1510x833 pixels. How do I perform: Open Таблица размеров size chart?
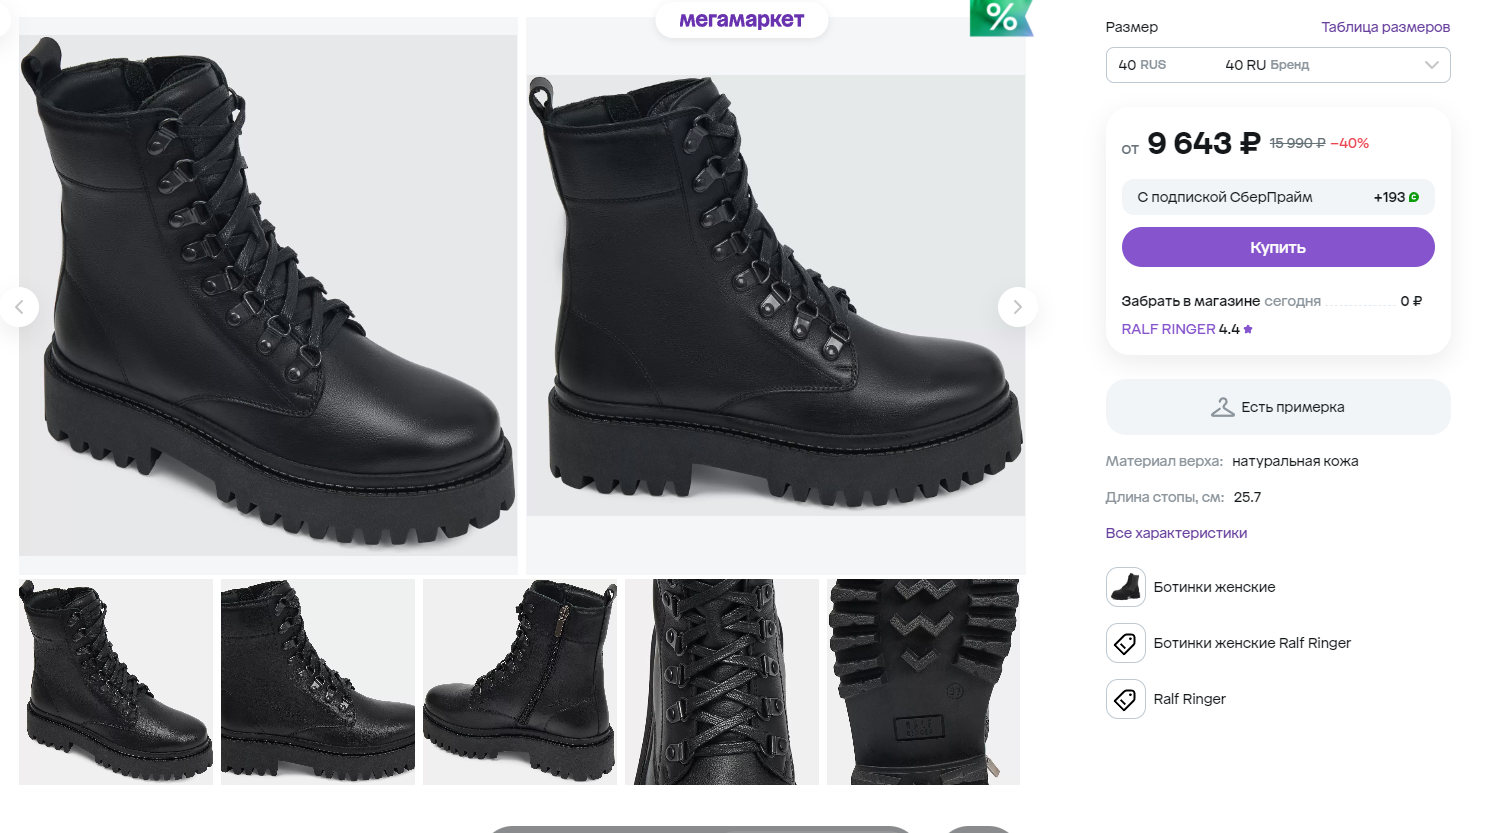(1385, 27)
